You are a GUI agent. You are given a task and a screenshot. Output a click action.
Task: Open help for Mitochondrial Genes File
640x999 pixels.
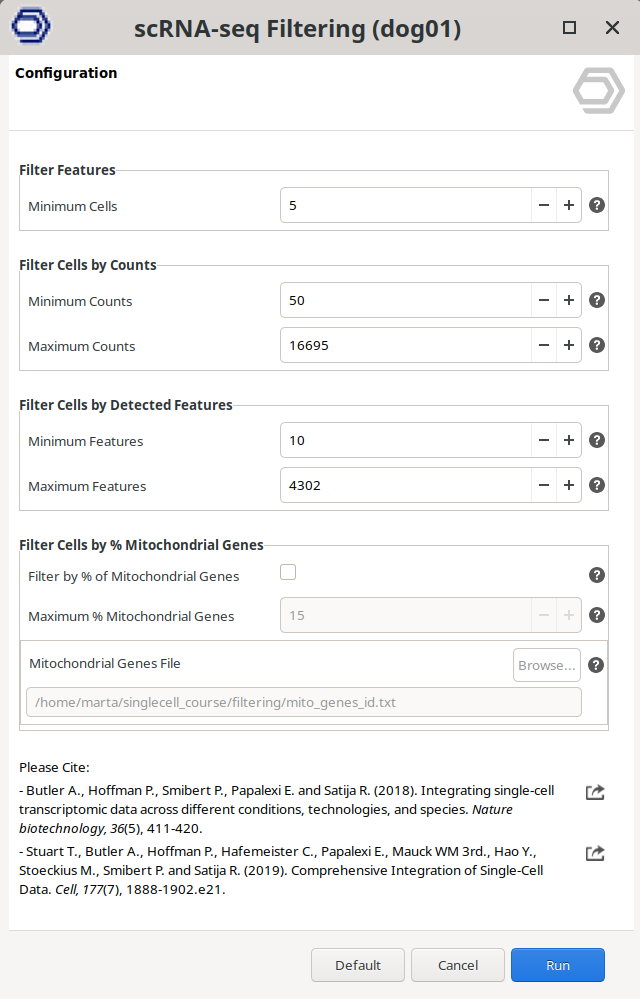597,665
